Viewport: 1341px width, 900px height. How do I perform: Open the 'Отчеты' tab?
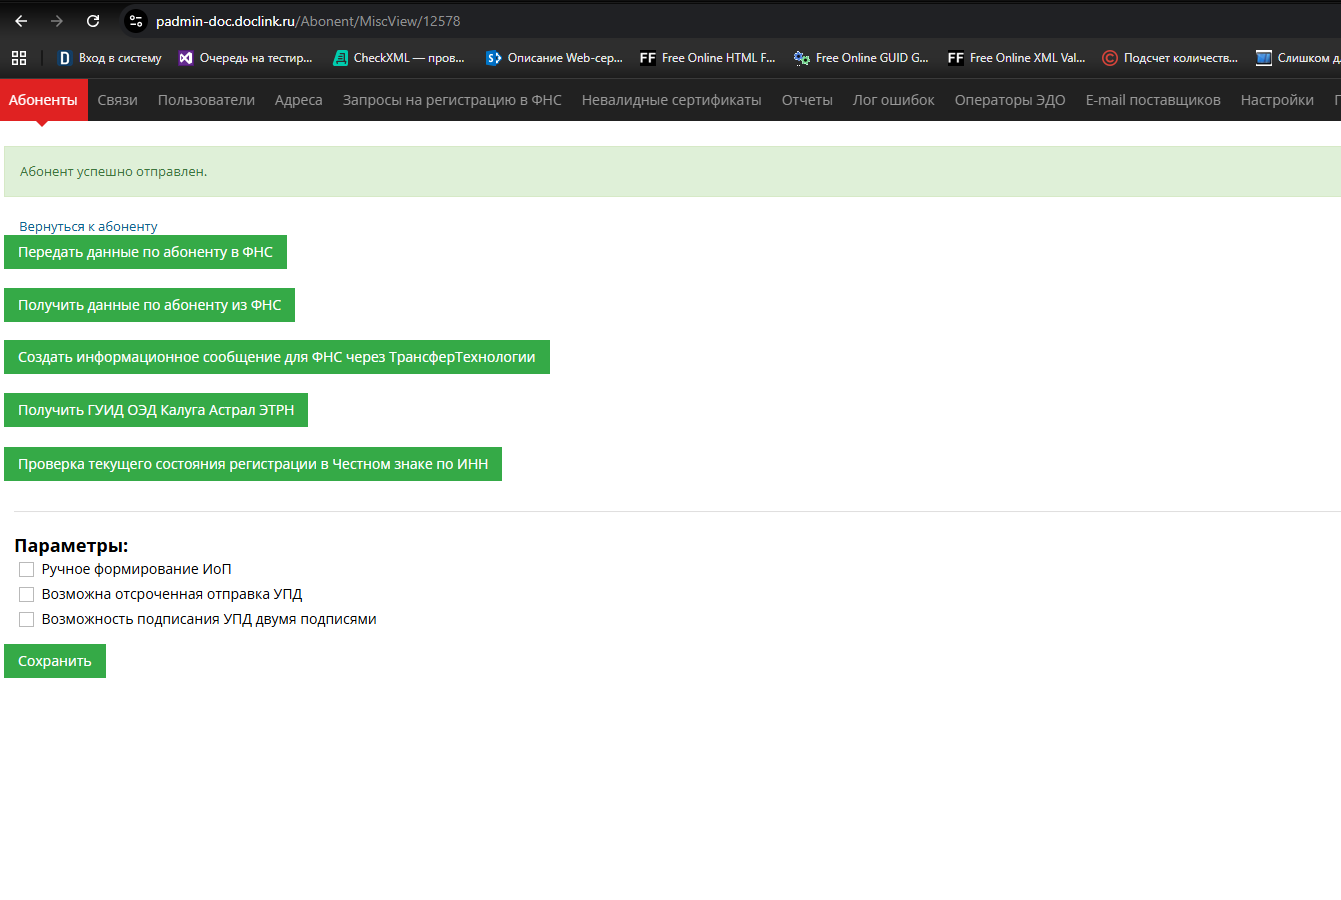(x=807, y=100)
